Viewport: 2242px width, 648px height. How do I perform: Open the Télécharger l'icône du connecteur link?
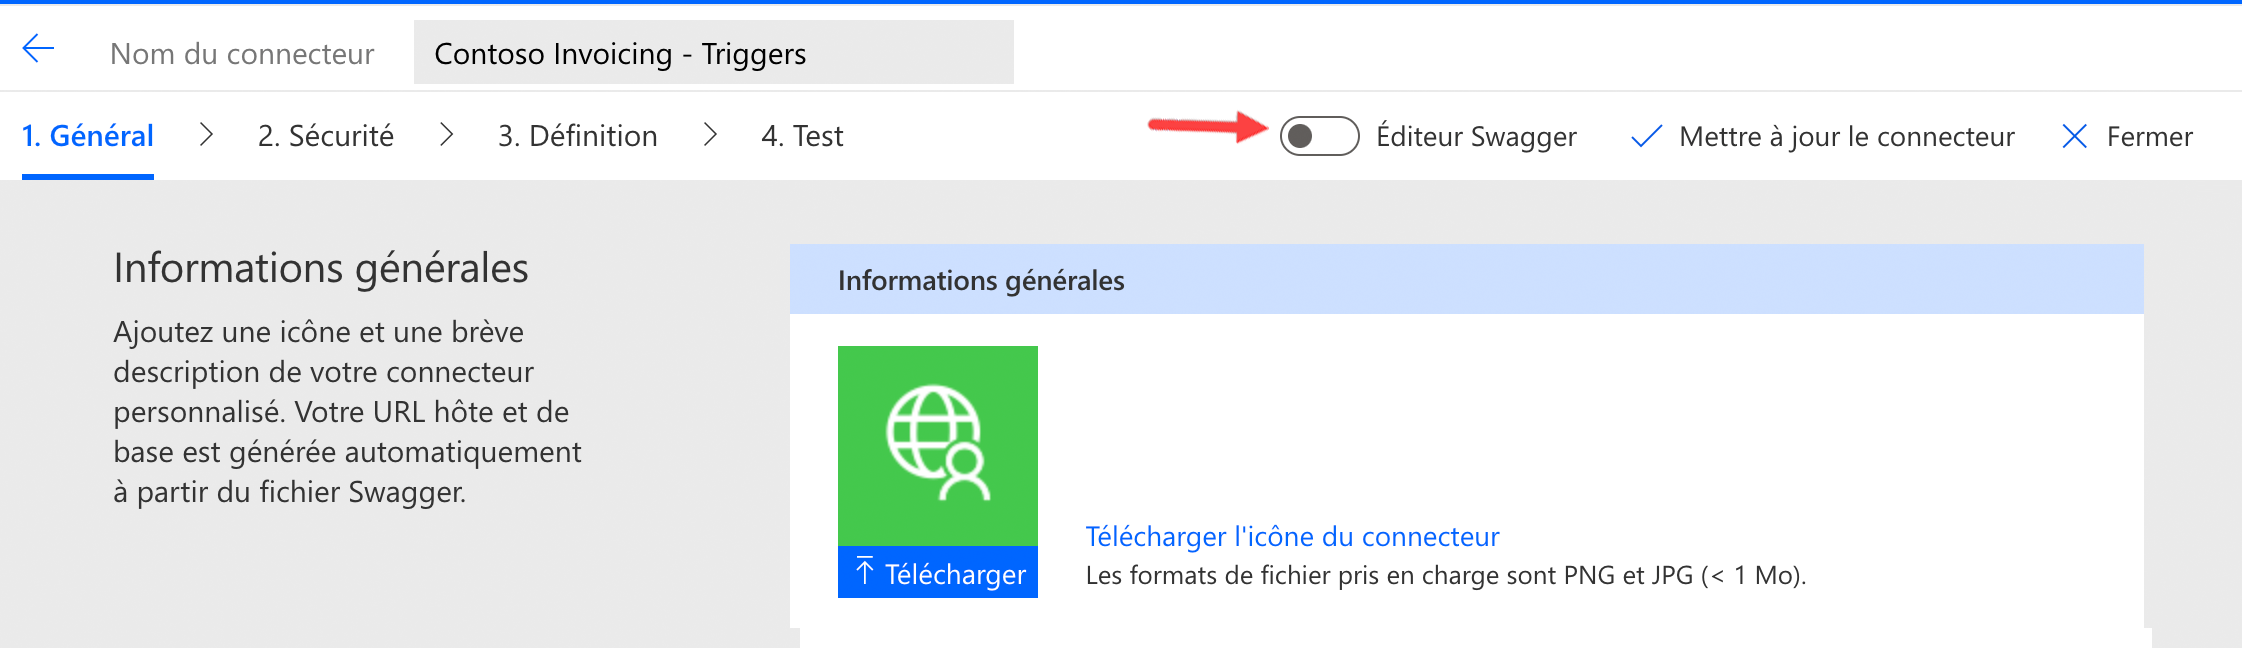(1292, 537)
